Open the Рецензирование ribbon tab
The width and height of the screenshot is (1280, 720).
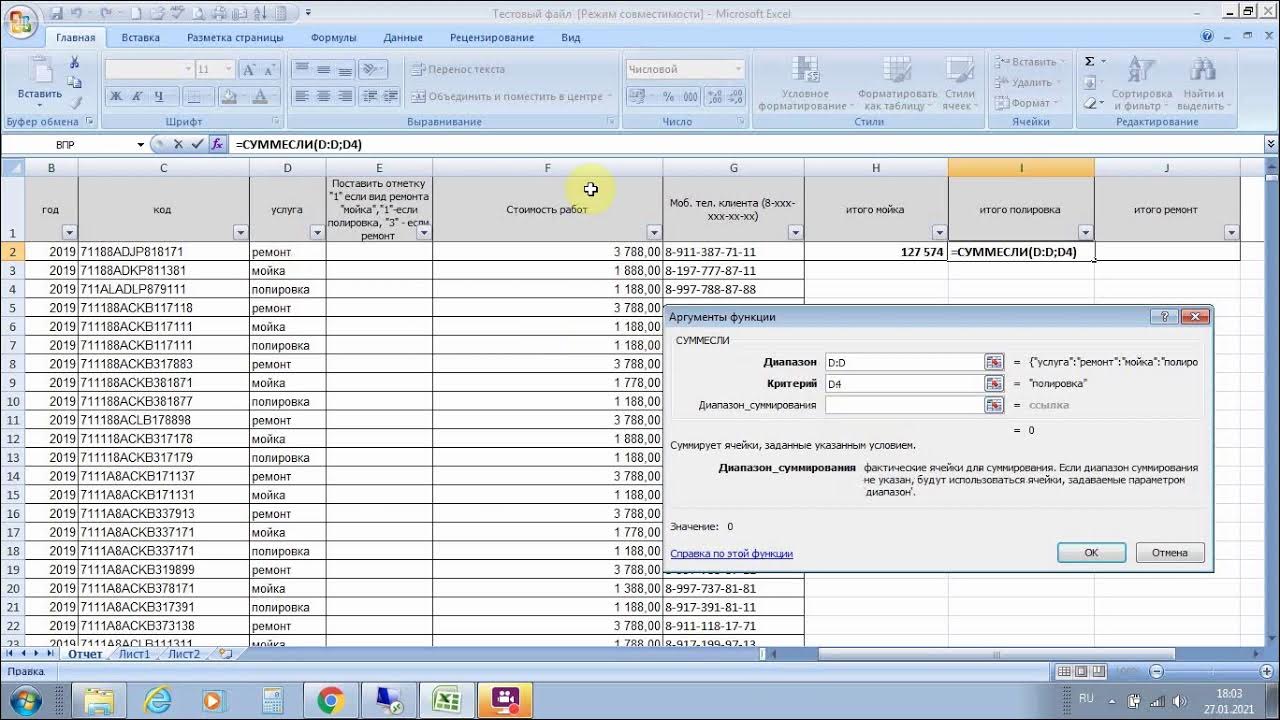(491, 38)
